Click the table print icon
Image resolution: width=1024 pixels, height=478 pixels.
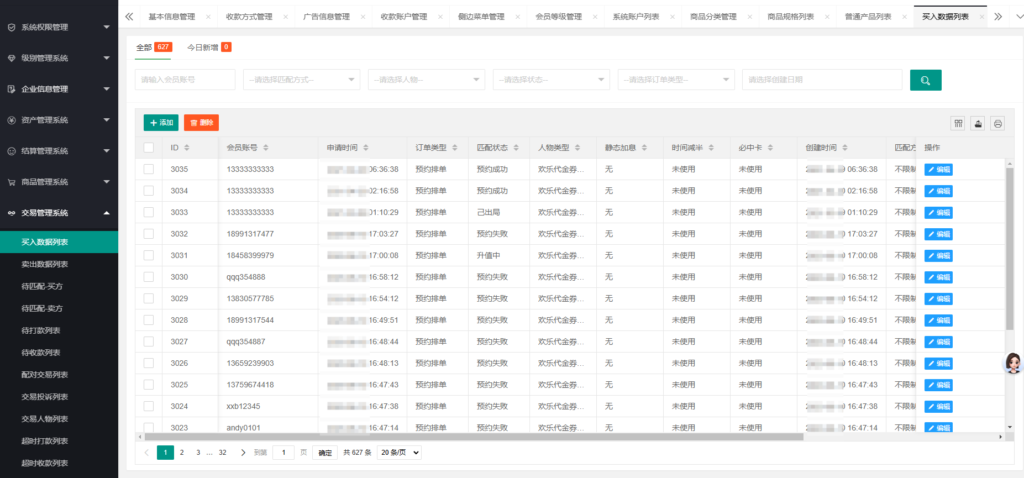(x=997, y=123)
